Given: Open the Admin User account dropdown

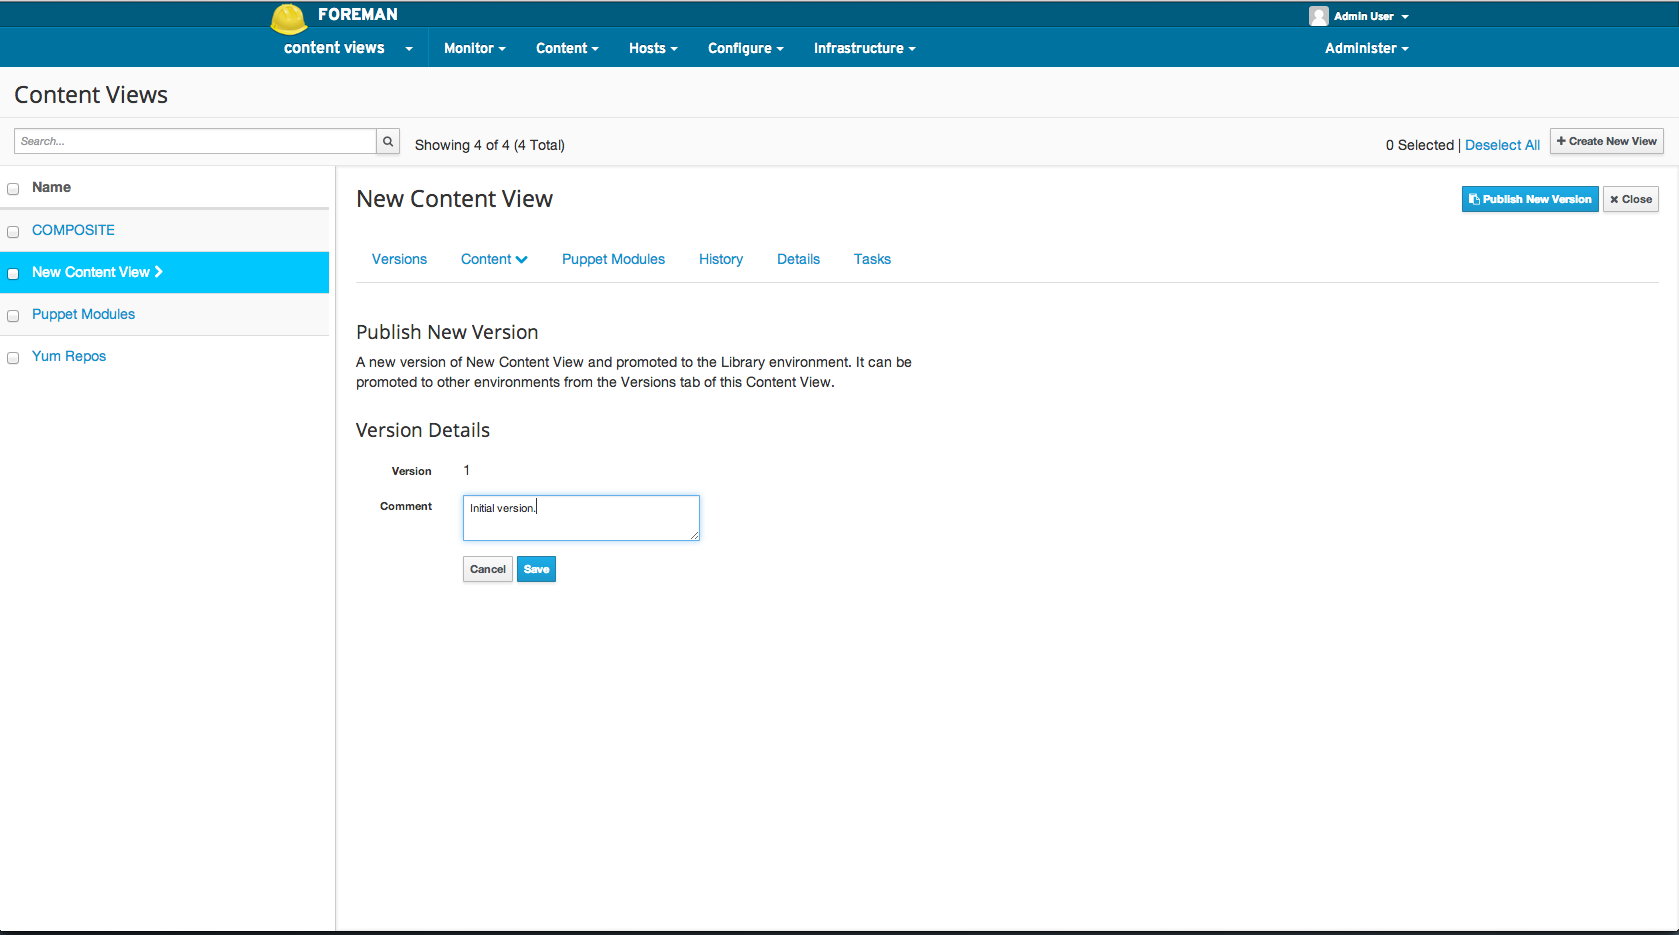Looking at the screenshot, I should (1370, 16).
